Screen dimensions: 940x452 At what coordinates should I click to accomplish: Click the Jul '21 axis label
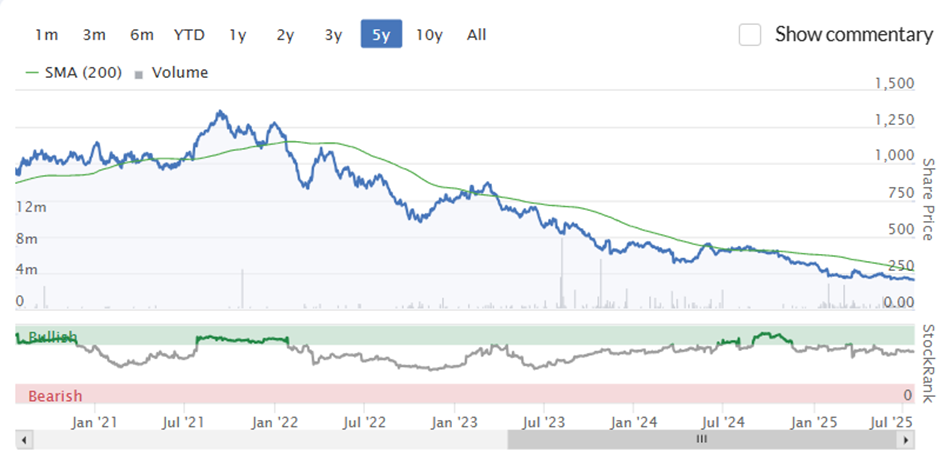point(184,422)
